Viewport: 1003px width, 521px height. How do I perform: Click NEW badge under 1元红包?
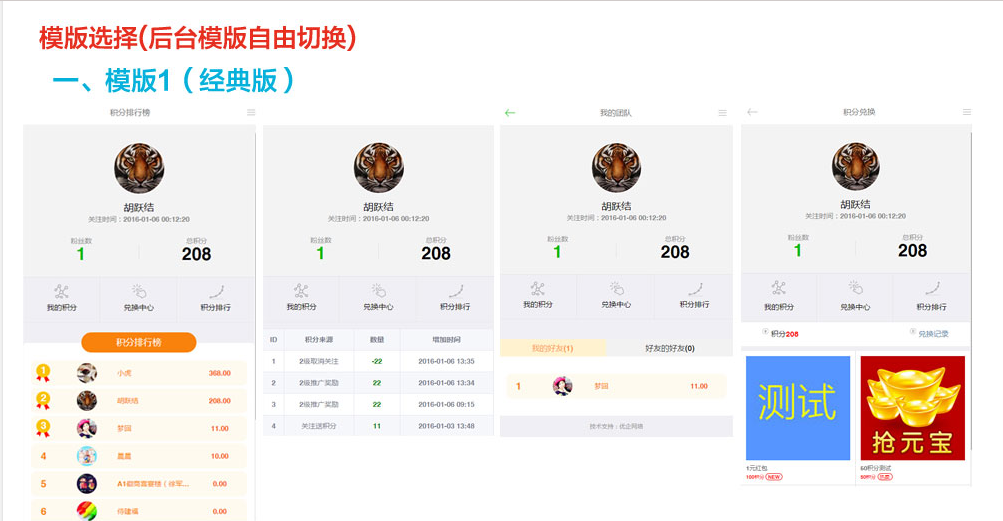point(774,477)
